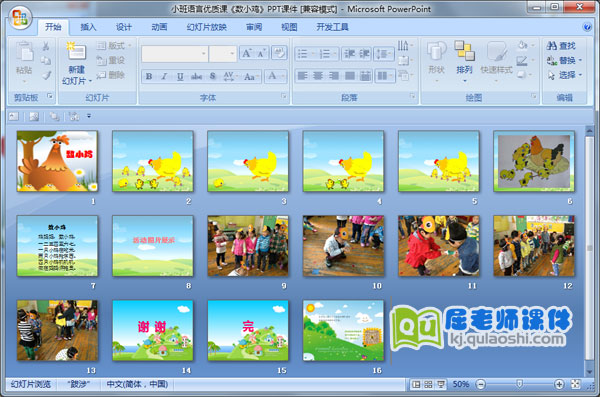
Task: Toggle Bold formatting
Action: pos(149,77)
